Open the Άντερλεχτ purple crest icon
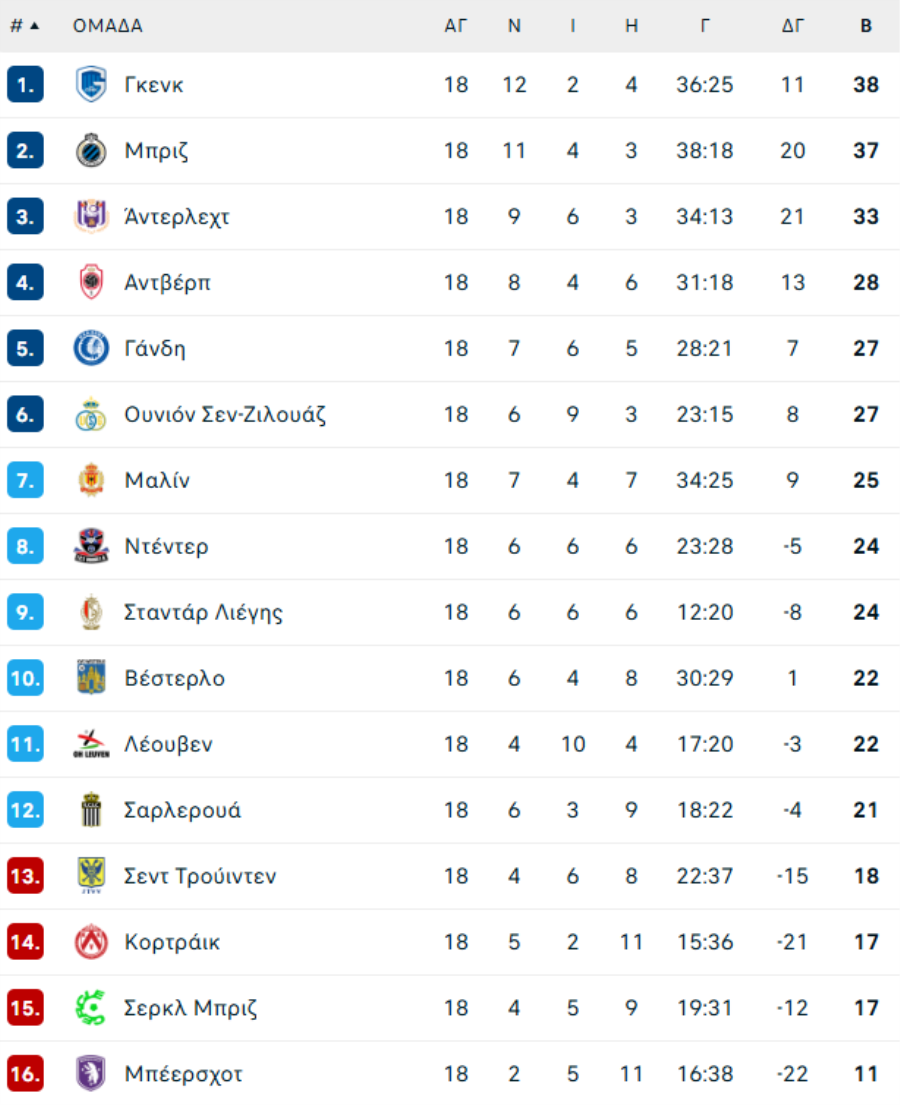The height and width of the screenshot is (1105, 900). click(91, 216)
